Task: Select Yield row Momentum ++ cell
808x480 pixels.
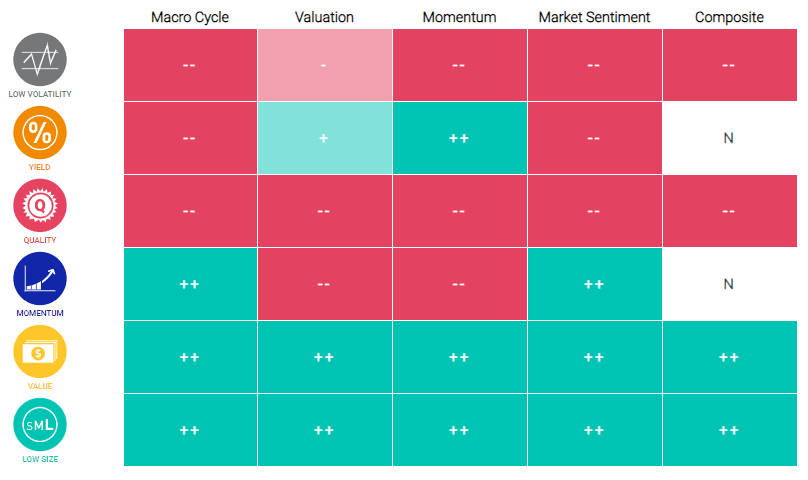Action: (x=459, y=138)
